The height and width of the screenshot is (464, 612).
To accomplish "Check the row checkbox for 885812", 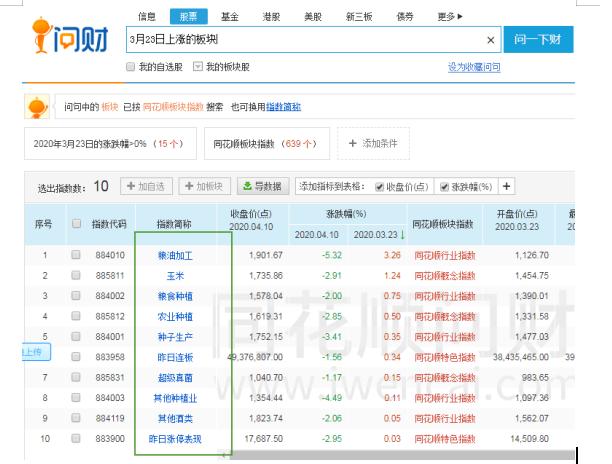I will click(x=76, y=316).
